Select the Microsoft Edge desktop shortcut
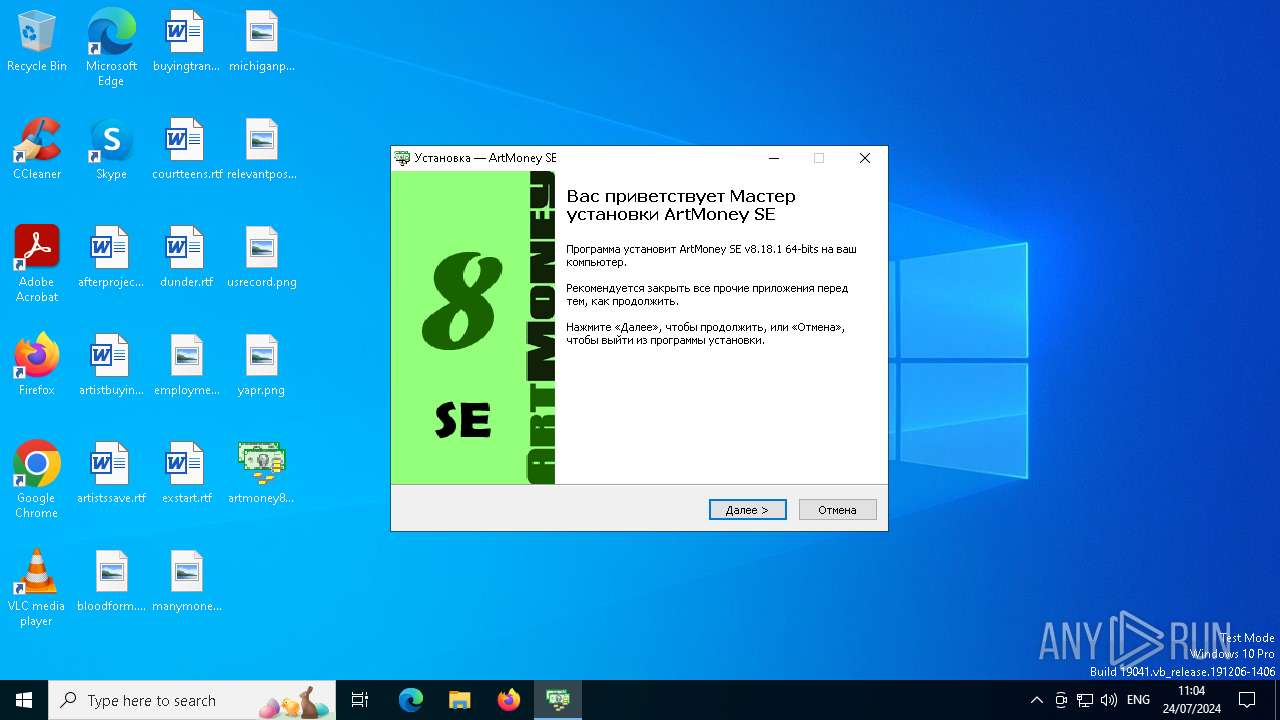Image resolution: width=1280 pixels, height=720 pixels. (111, 48)
